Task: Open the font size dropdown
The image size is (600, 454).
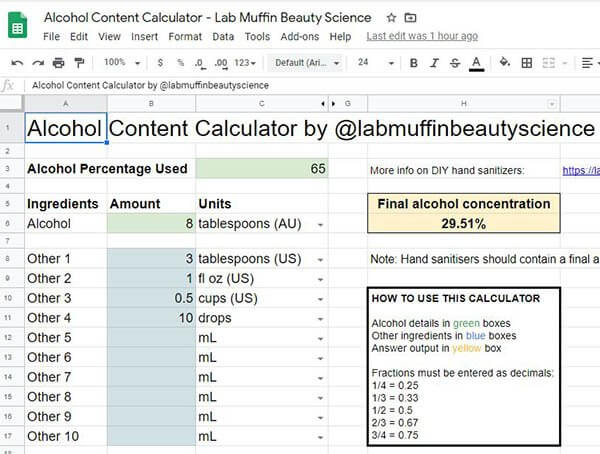Action: point(375,62)
